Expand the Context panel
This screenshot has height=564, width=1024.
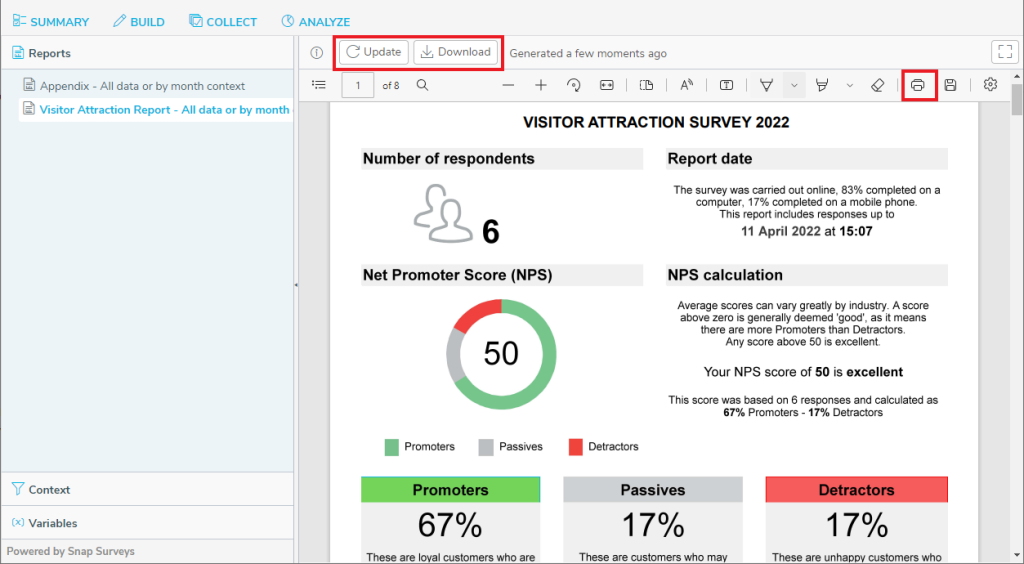pos(147,489)
